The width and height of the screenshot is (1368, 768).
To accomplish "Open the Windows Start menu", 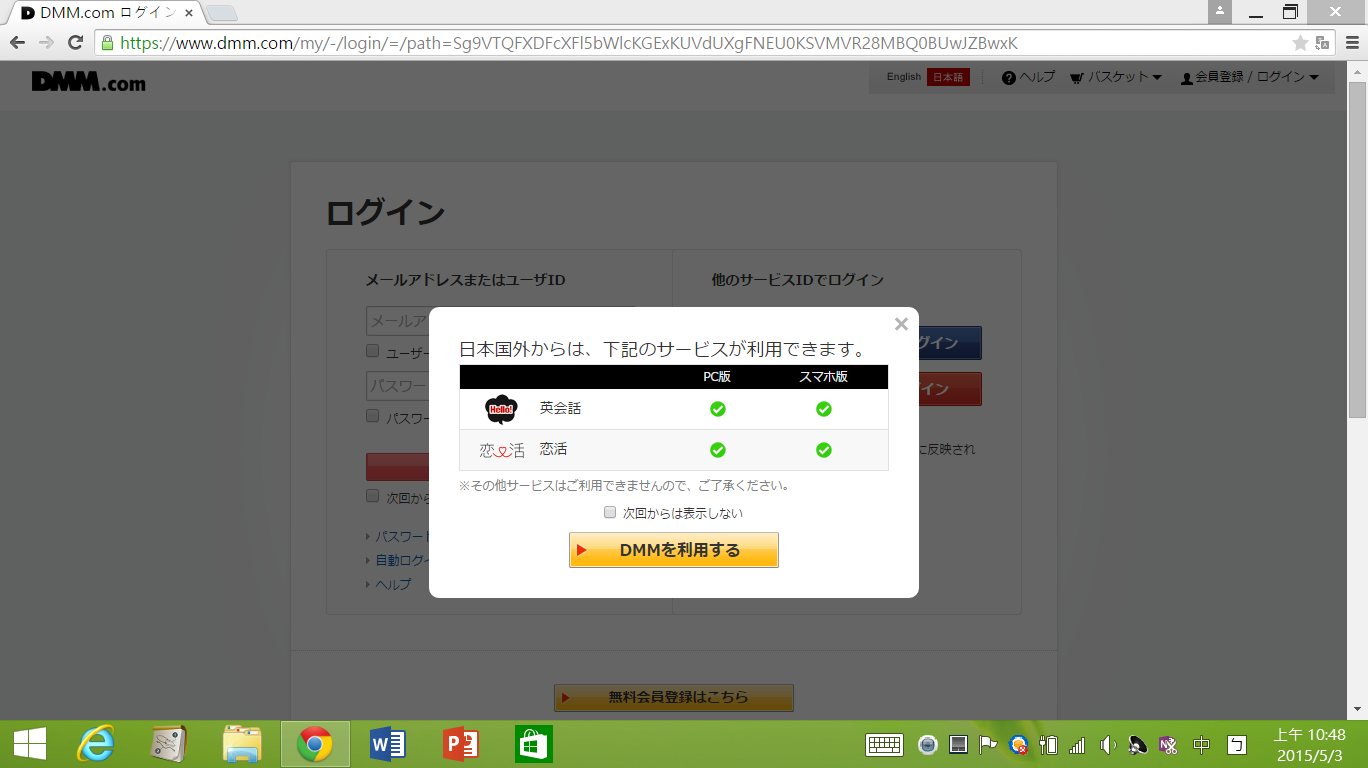I will (x=29, y=744).
